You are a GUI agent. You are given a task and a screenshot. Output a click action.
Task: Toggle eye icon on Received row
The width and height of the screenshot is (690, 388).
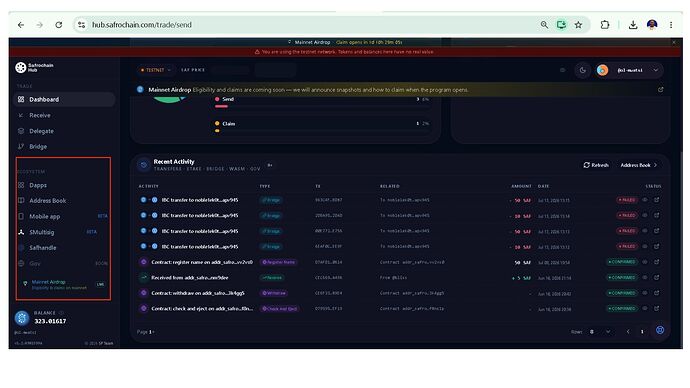tap(645, 277)
